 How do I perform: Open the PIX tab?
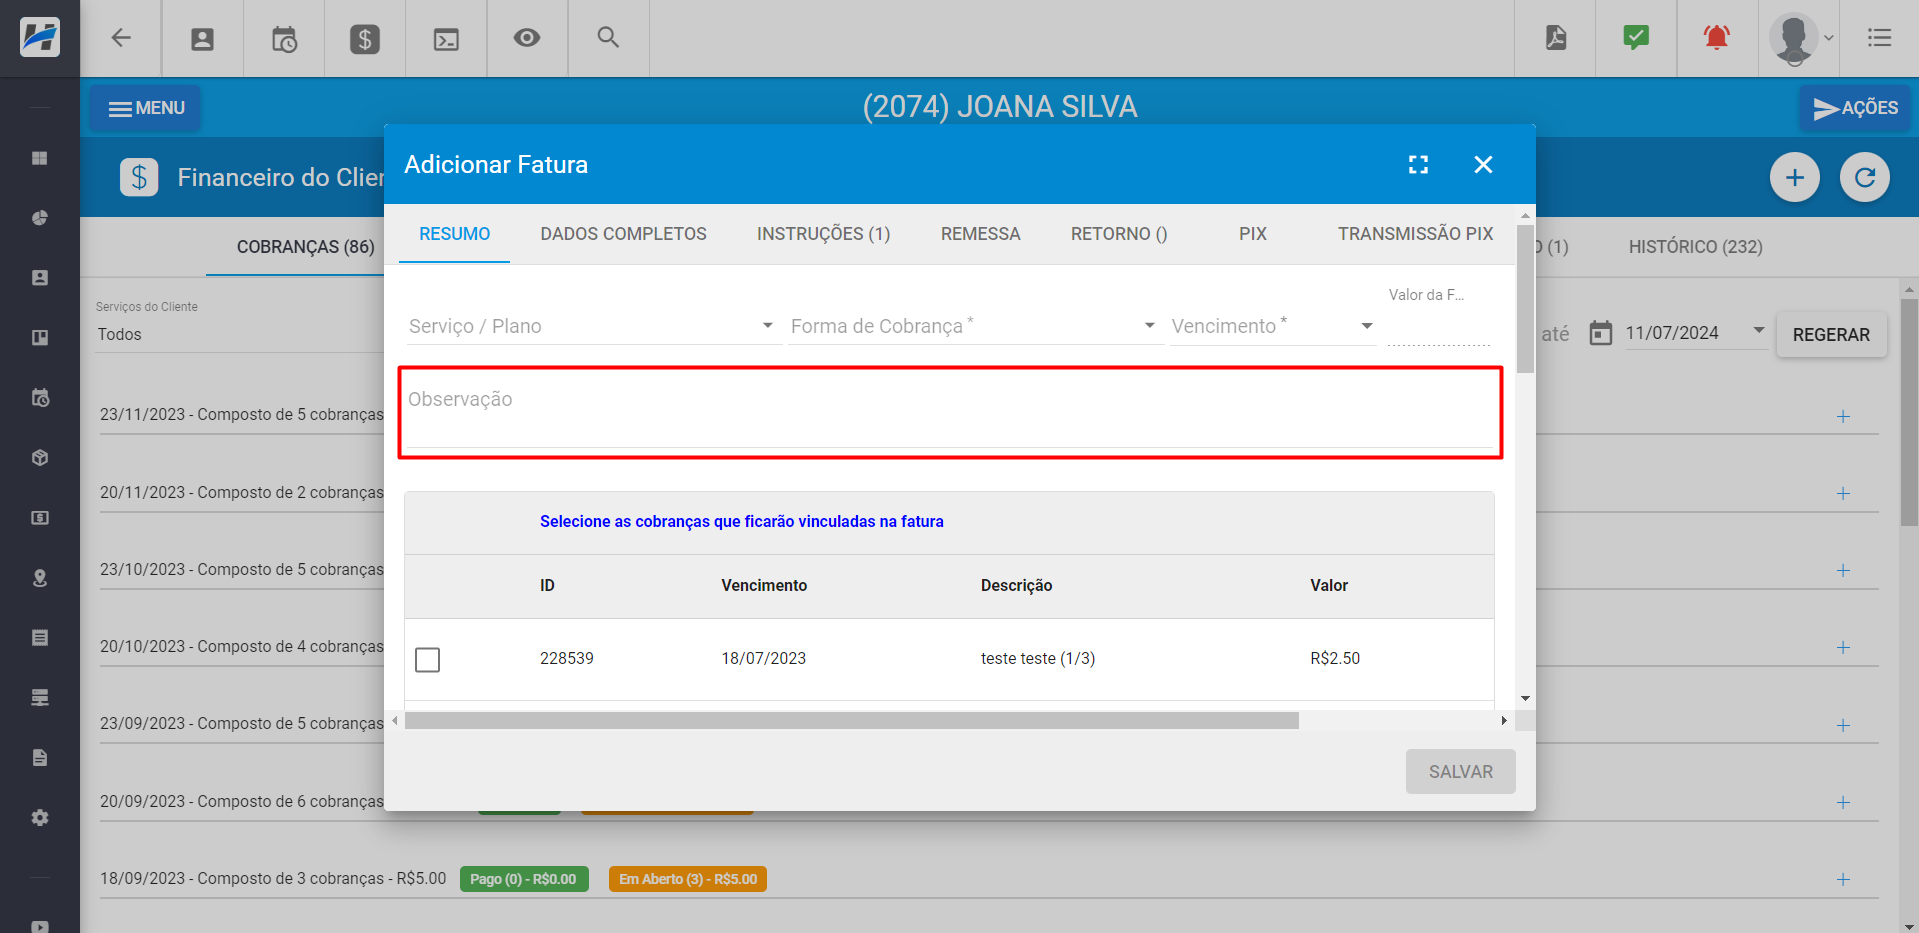click(1252, 234)
